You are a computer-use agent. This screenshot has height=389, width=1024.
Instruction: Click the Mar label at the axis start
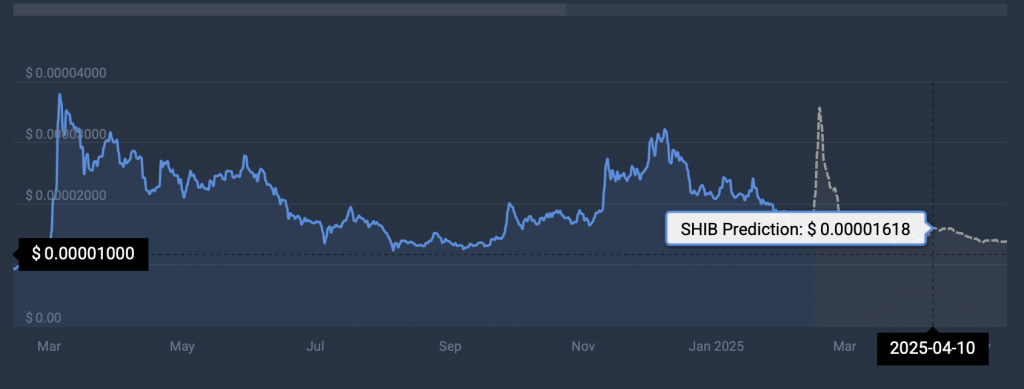tap(49, 346)
